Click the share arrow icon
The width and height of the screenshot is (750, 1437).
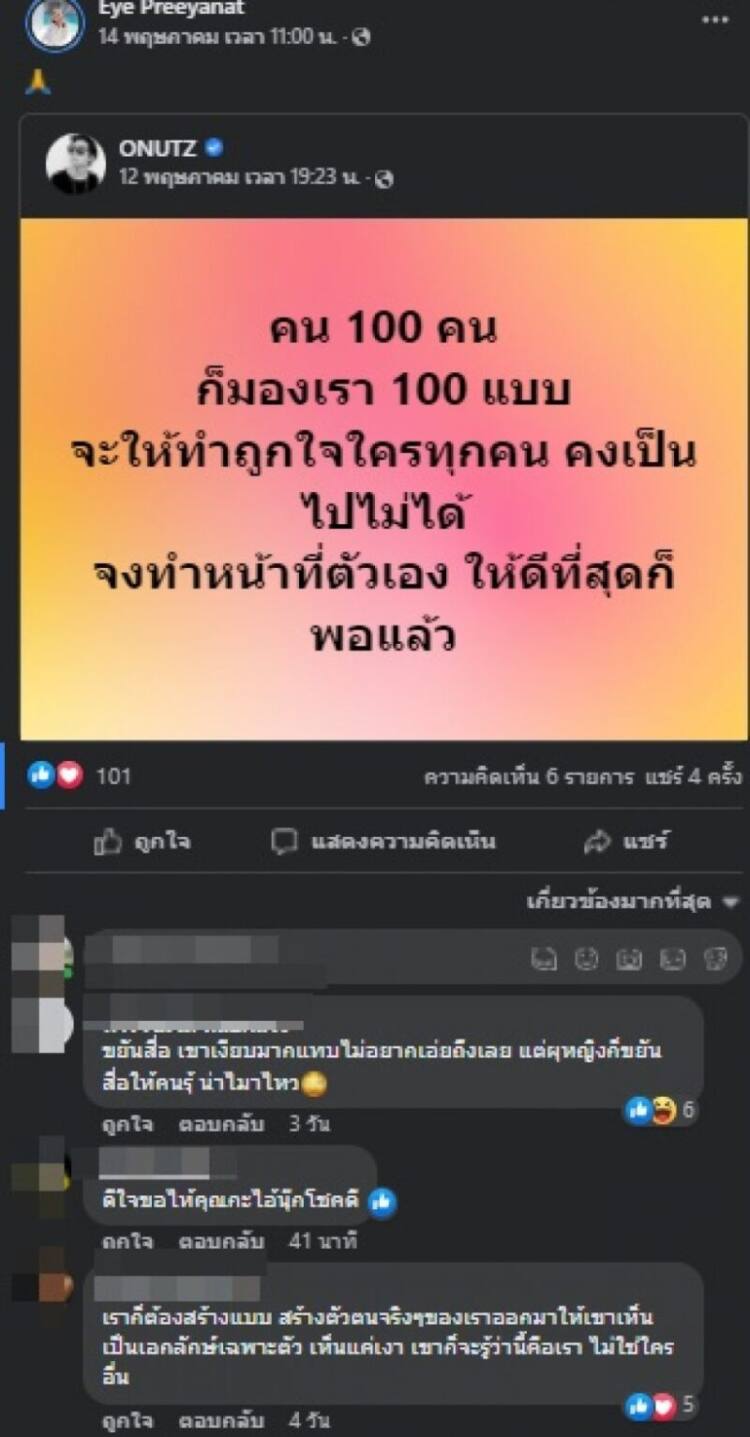597,841
